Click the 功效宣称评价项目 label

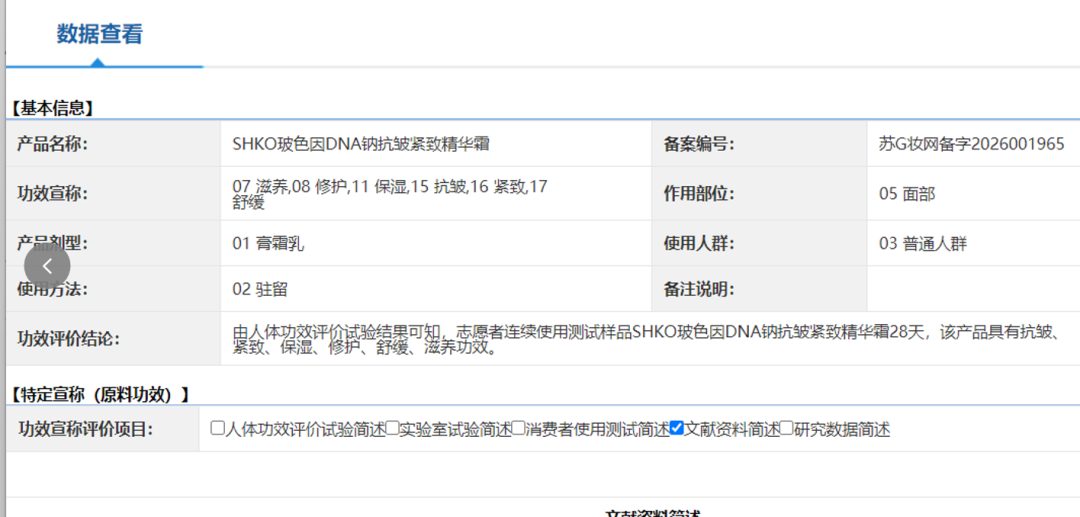pos(84,430)
